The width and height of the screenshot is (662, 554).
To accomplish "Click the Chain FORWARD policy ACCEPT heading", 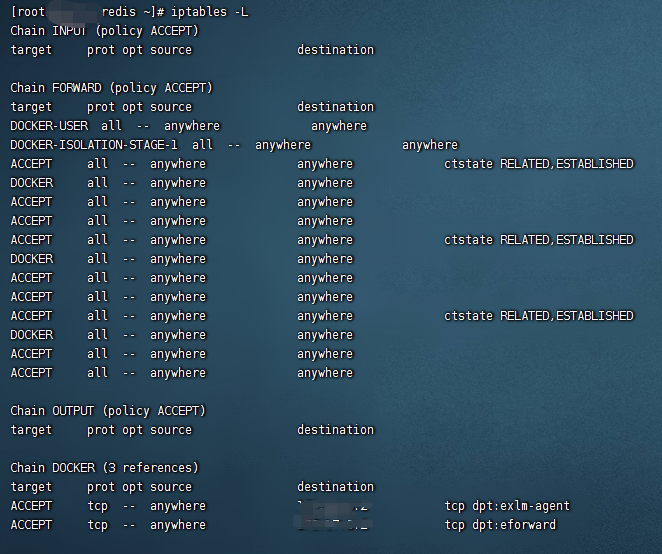I will 111,87.
